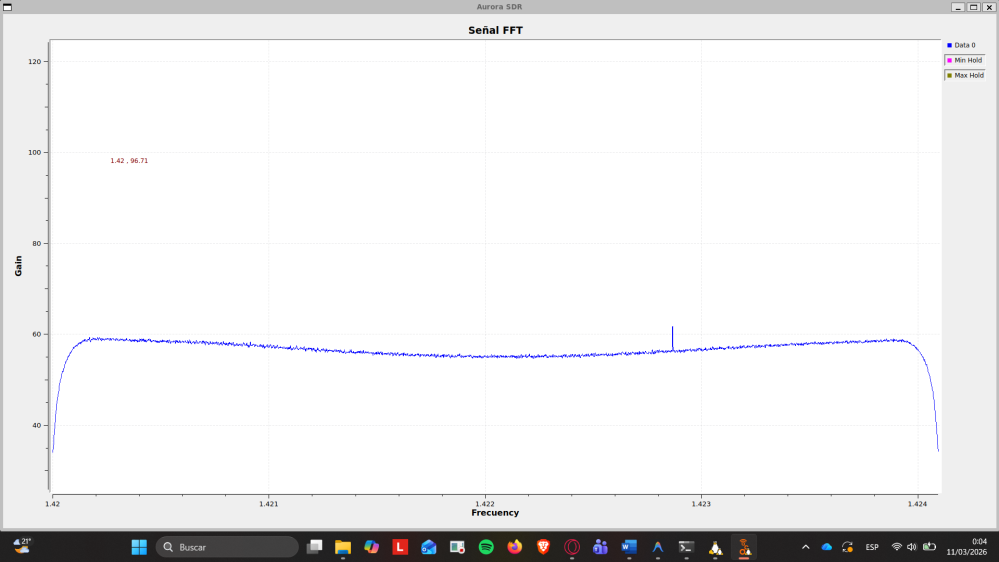Open the volume speaker tray icon
Screen dimensions: 999x562
912,547
